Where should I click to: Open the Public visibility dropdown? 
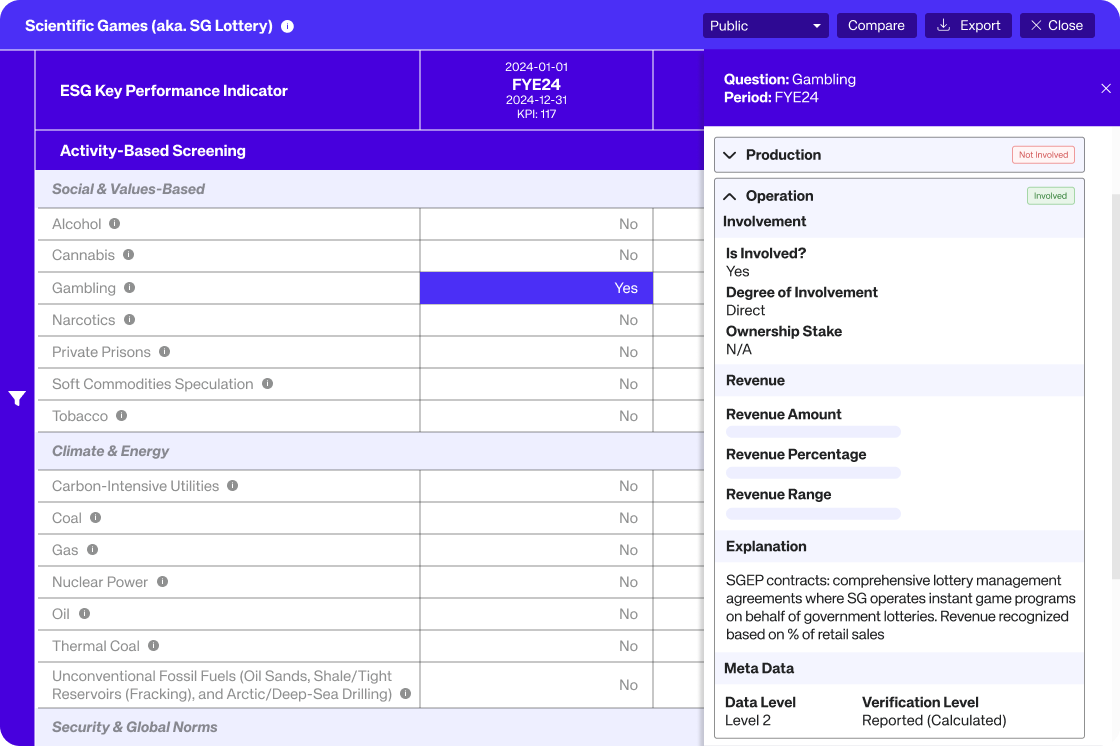point(765,26)
